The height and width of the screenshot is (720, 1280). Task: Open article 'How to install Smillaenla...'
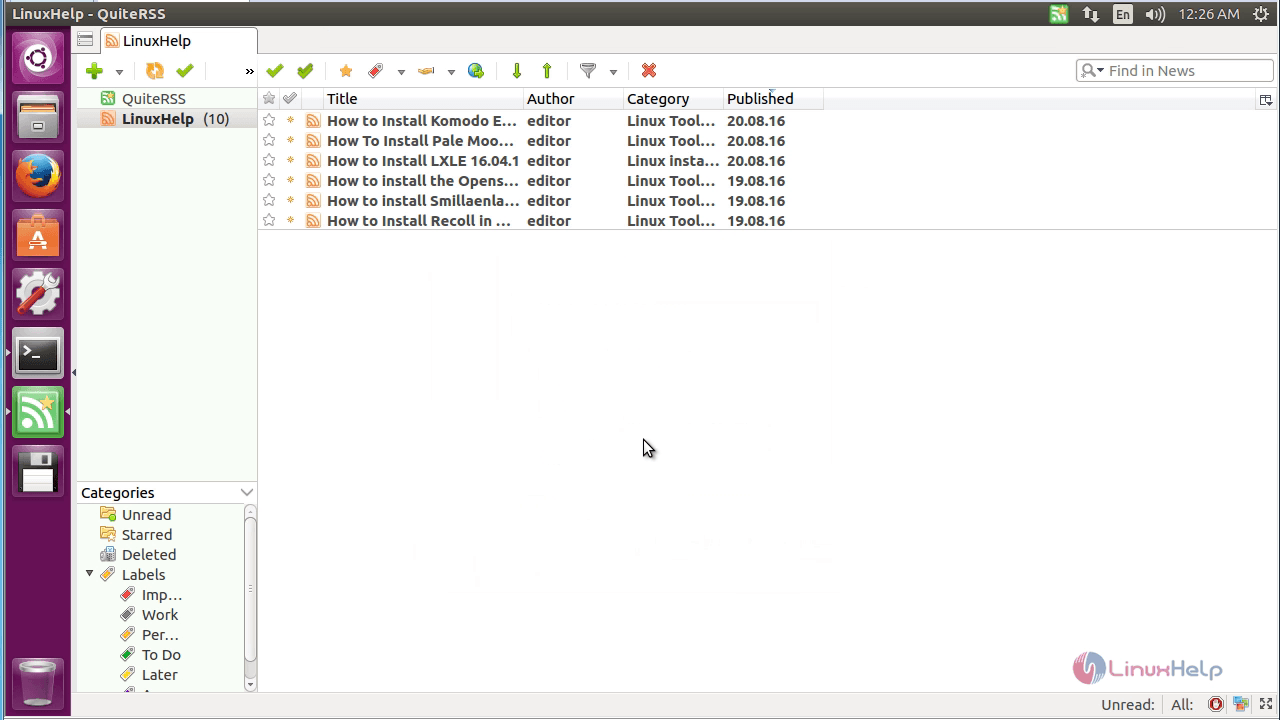[x=423, y=201]
